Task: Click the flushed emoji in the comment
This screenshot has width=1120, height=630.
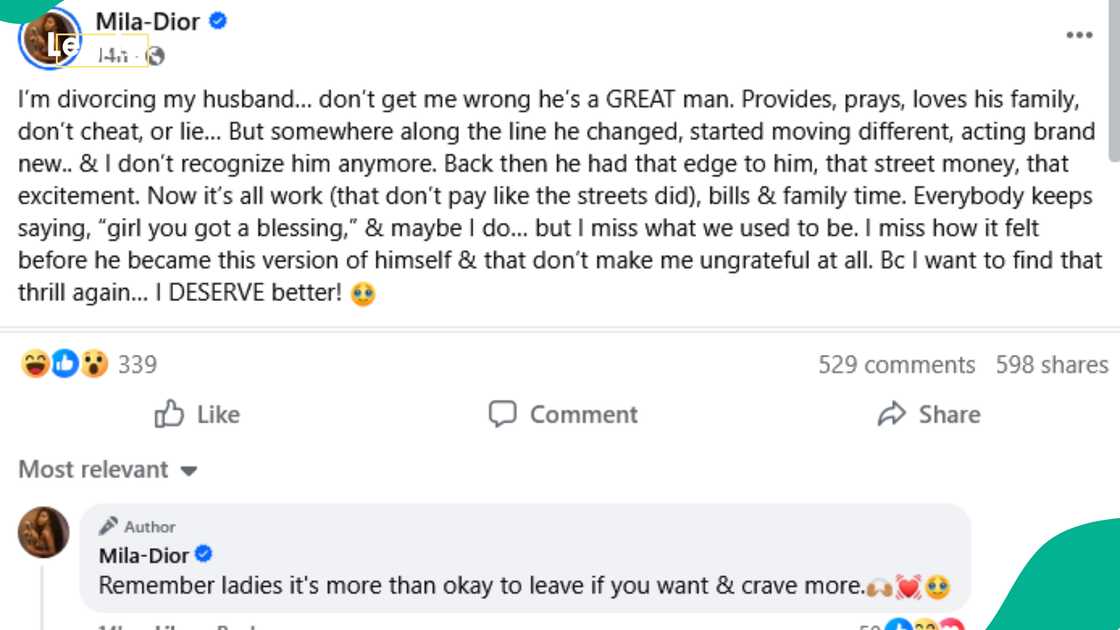Action: 937,586
